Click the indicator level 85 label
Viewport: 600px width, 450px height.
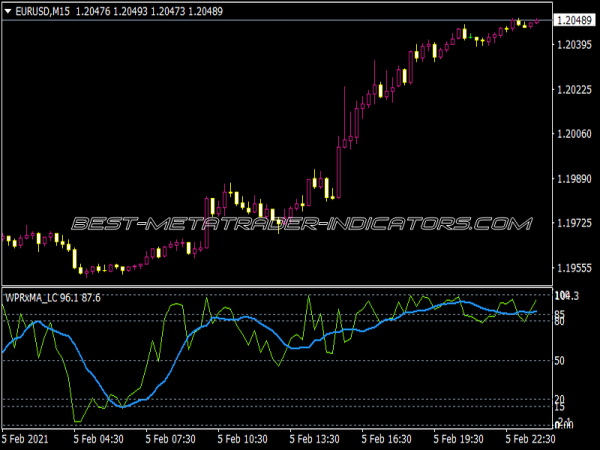pyautogui.click(x=561, y=313)
